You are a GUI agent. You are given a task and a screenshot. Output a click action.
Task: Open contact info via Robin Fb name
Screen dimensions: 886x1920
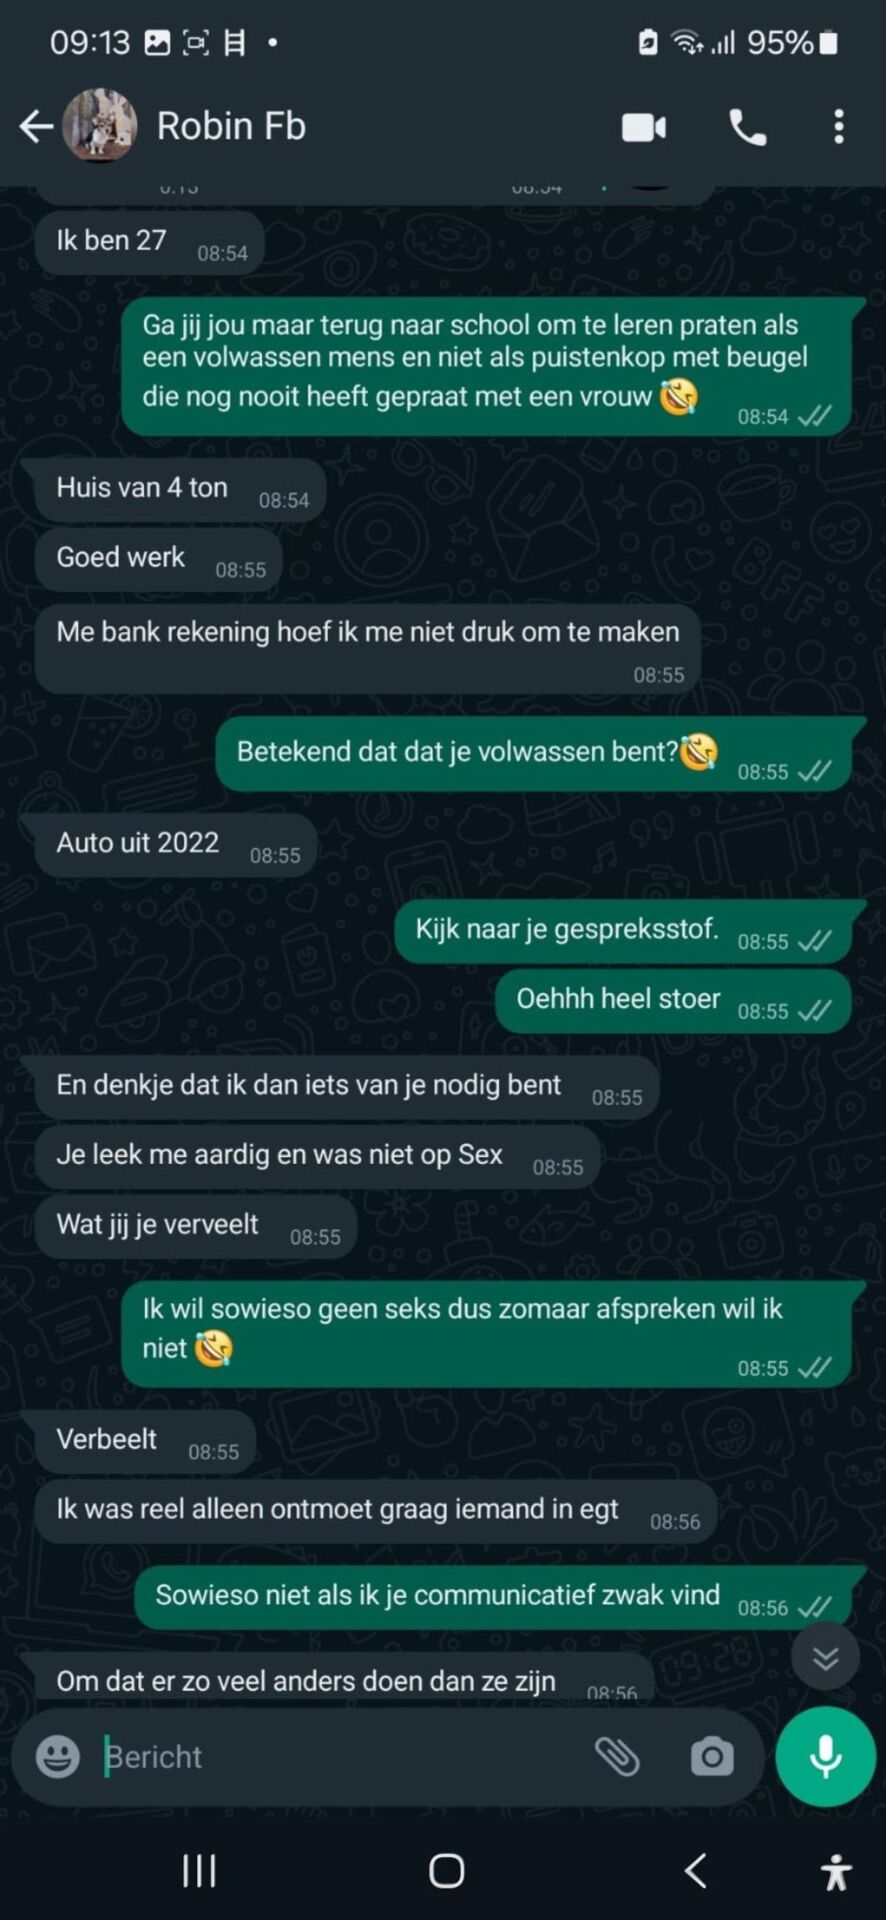click(231, 126)
